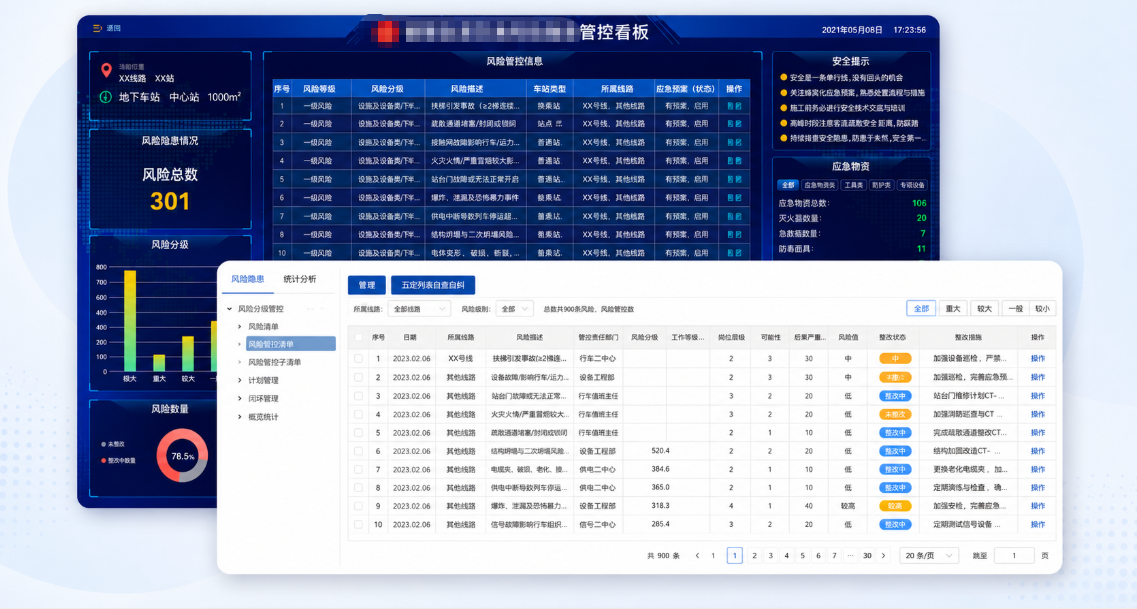Click the 未整改 status tag in row 4
Viewport: 1137px width, 609px height.
(895, 415)
